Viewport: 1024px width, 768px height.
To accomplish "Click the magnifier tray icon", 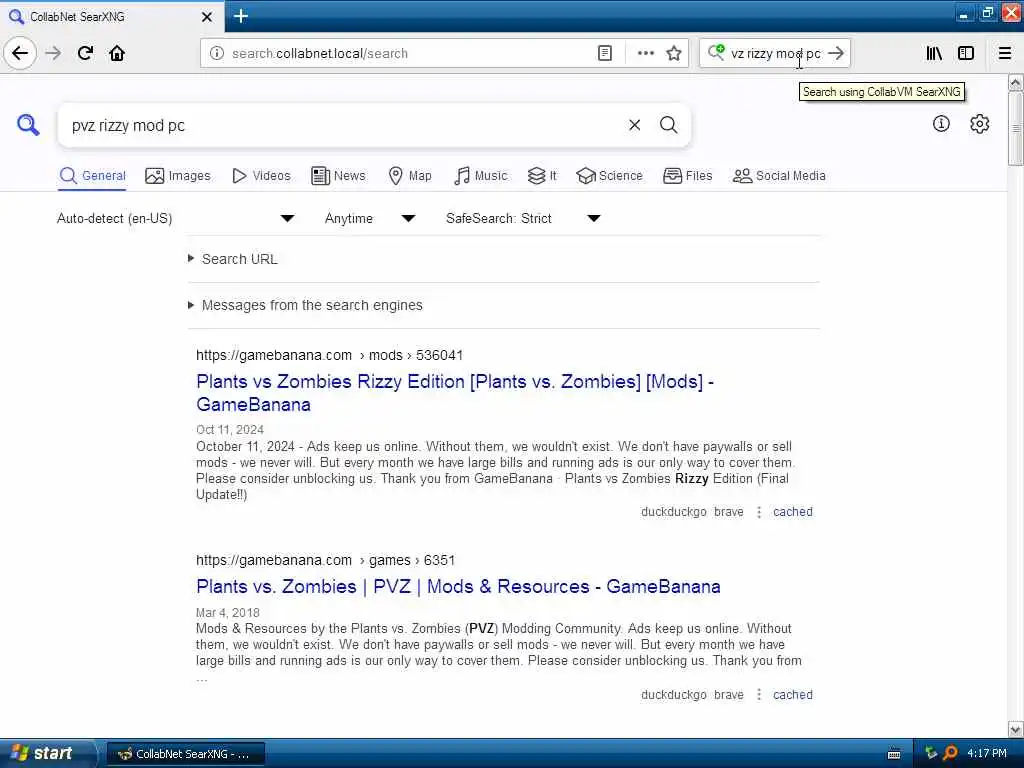I will click(950, 753).
